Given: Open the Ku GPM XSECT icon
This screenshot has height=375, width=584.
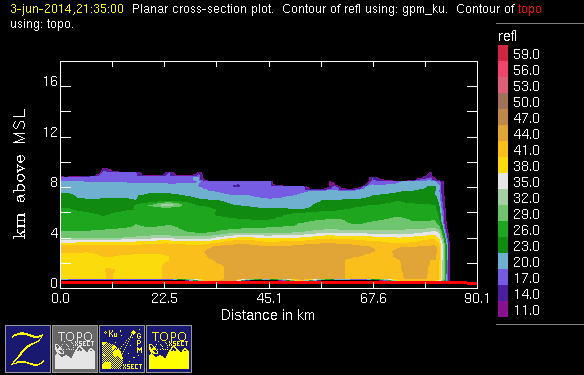Looking at the screenshot, I should click(x=122, y=349).
